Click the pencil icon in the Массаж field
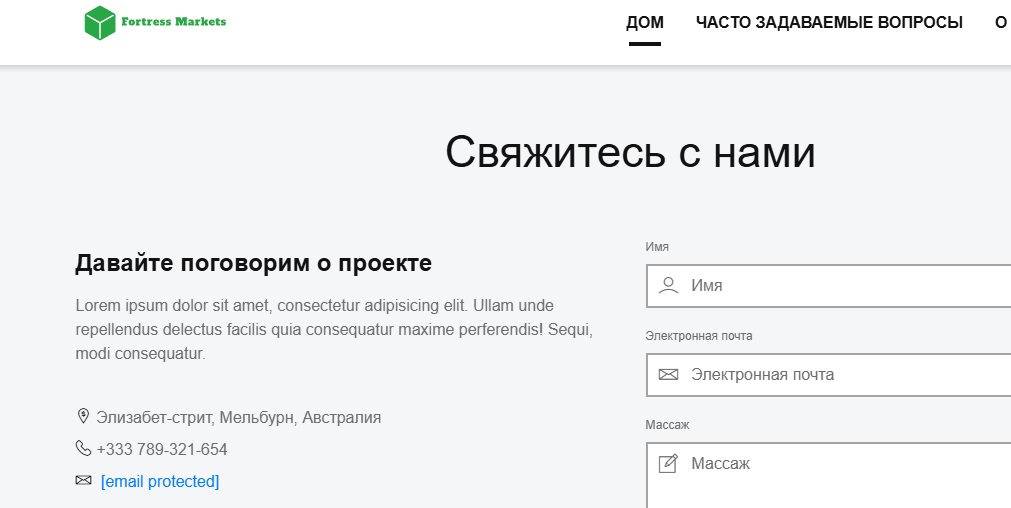The height and width of the screenshot is (508, 1011). [668, 464]
